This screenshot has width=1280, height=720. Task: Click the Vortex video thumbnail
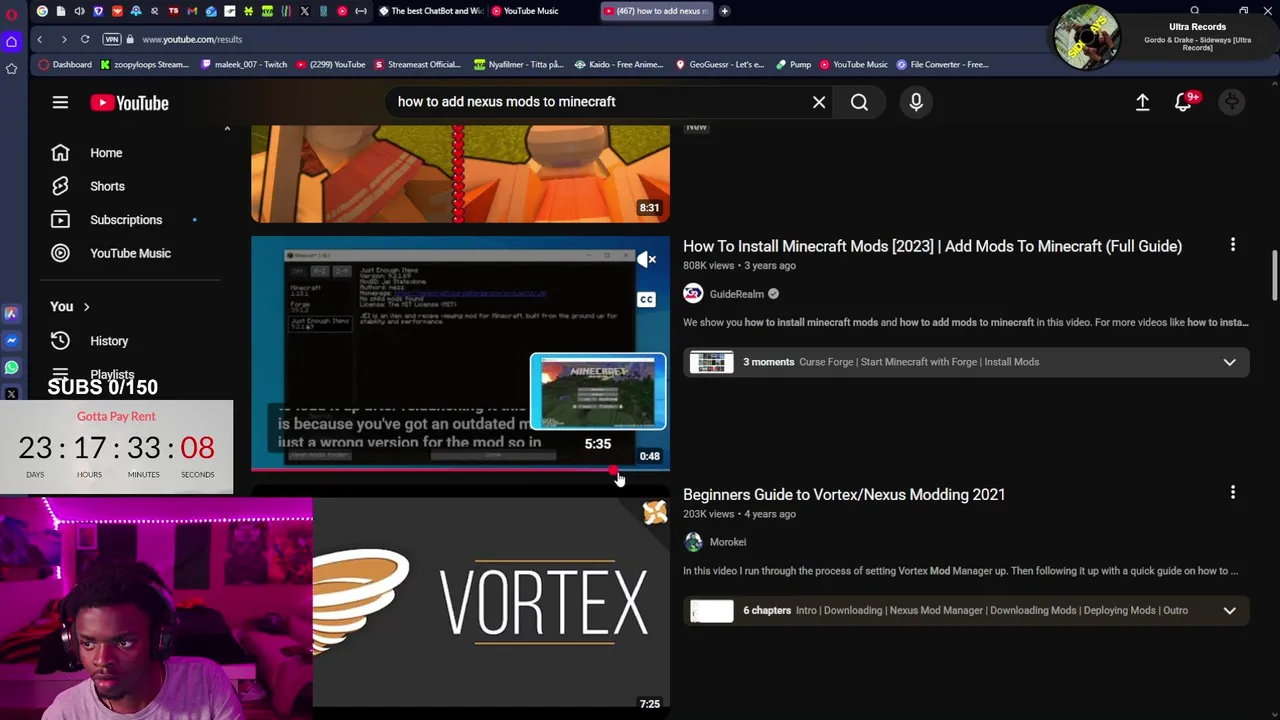(x=490, y=605)
